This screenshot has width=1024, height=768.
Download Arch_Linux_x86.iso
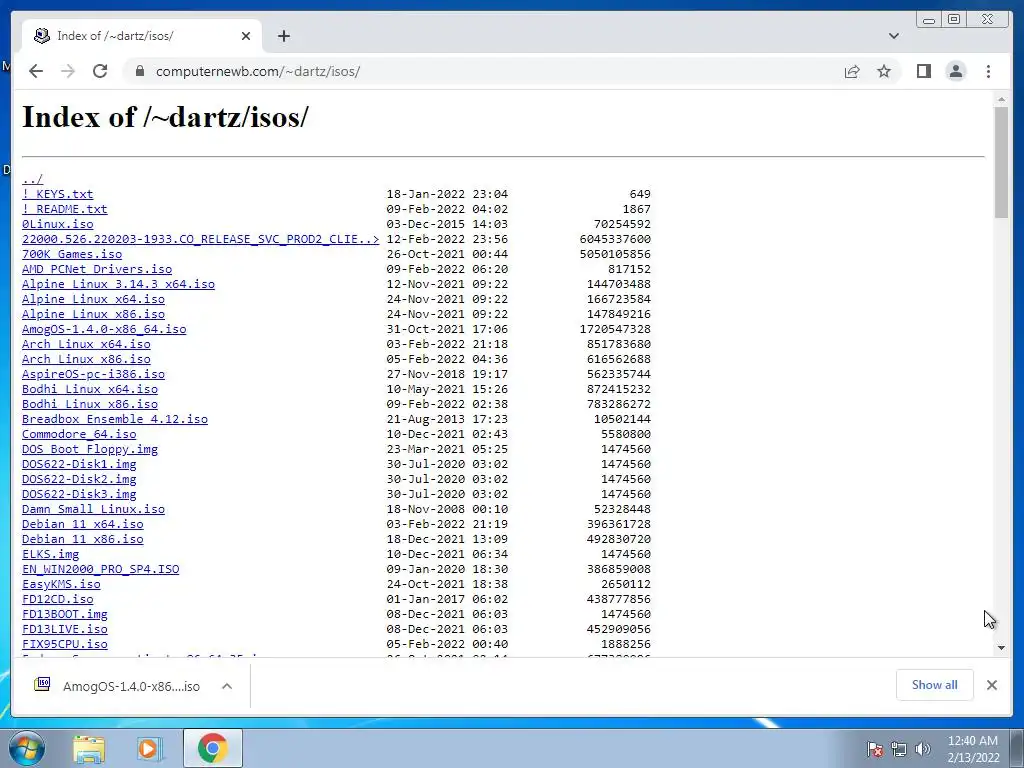pos(86,359)
